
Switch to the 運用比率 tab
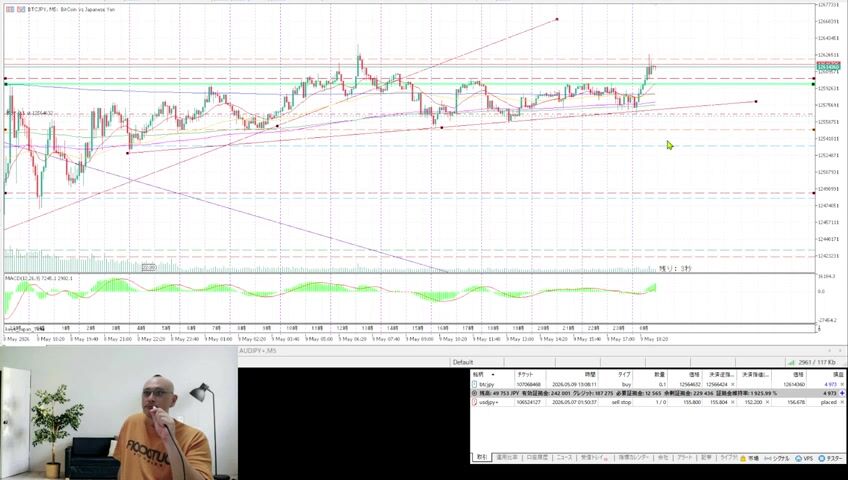coord(507,457)
